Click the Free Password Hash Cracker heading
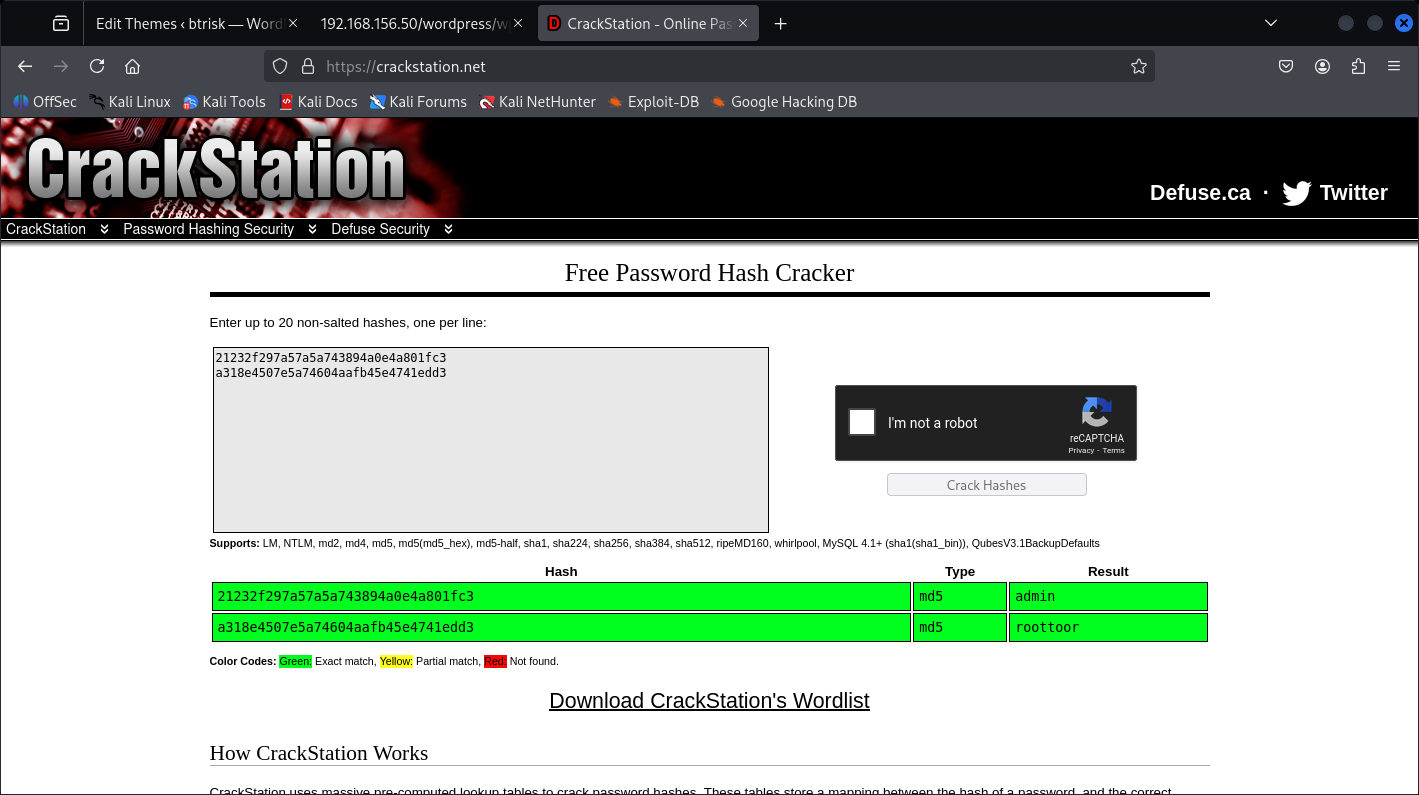This screenshot has height=795, width=1419. tap(709, 273)
